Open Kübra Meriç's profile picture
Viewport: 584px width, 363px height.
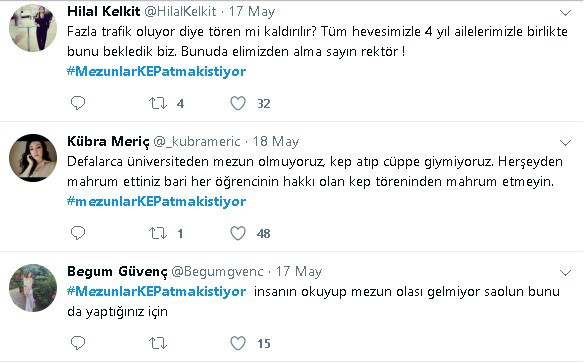pos(33,158)
